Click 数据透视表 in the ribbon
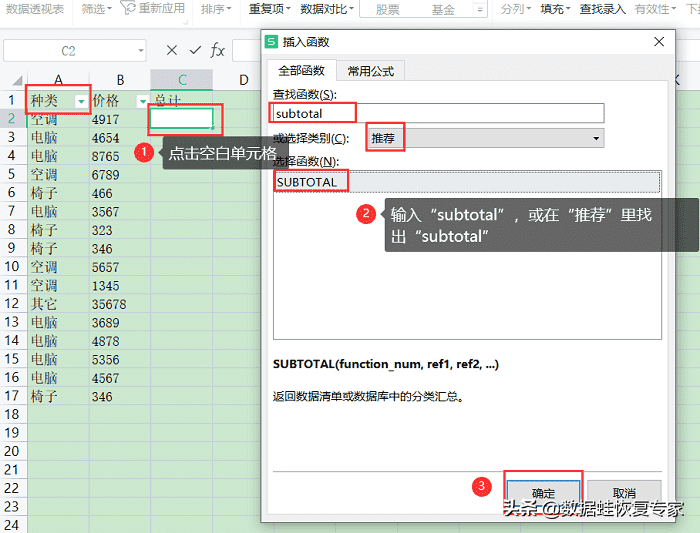700x533 pixels. click(x=35, y=8)
